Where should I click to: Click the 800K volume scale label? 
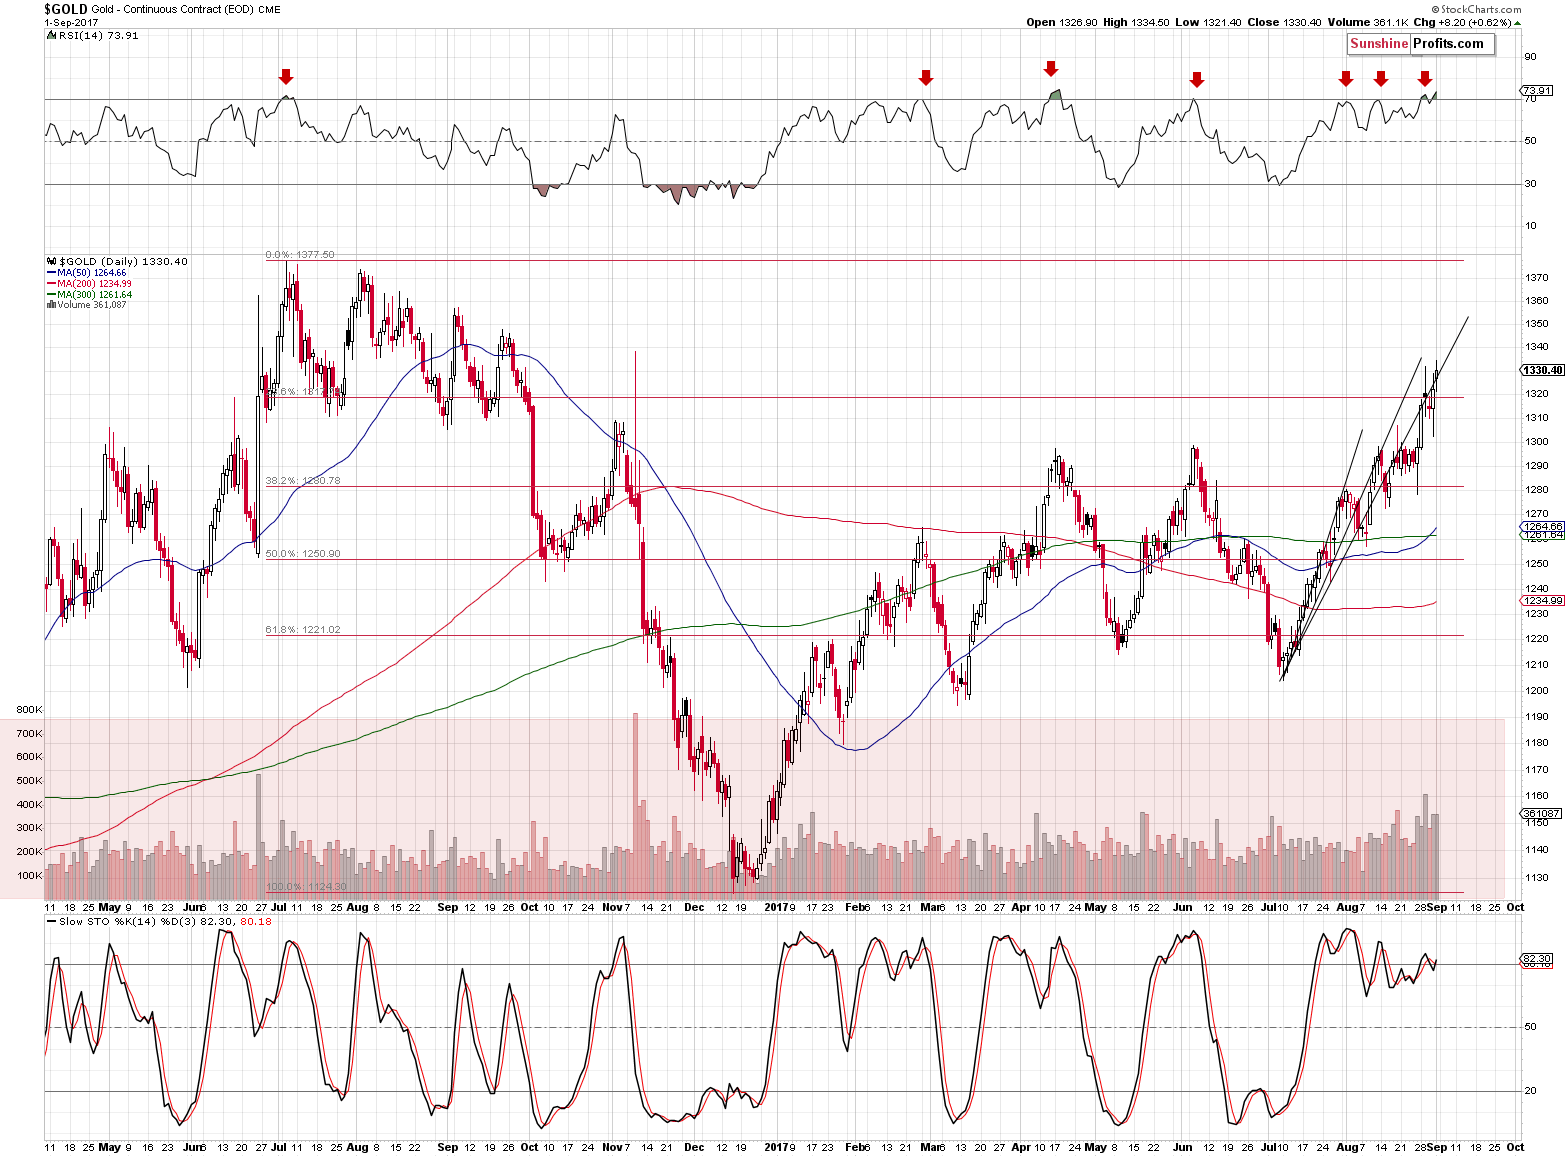pyautogui.click(x=29, y=709)
